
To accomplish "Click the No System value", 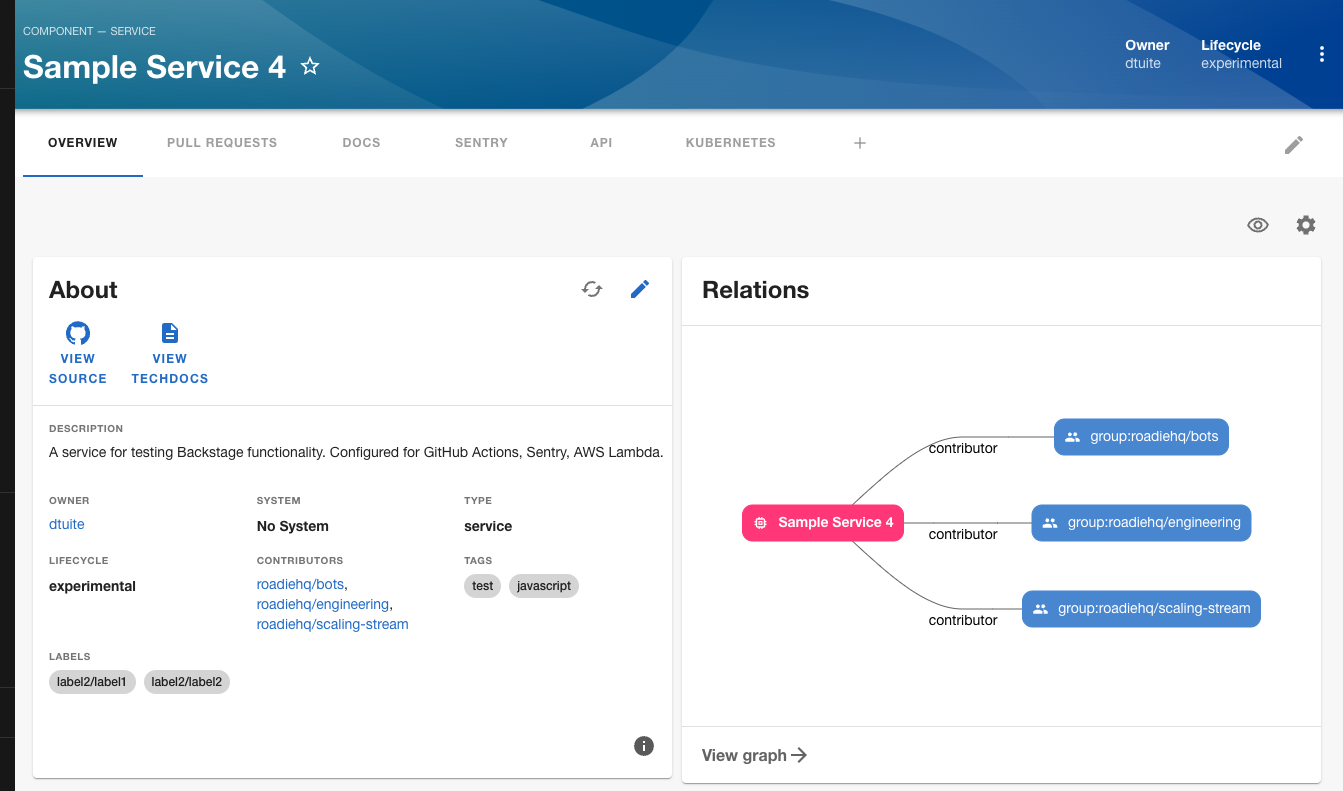I will (293, 526).
